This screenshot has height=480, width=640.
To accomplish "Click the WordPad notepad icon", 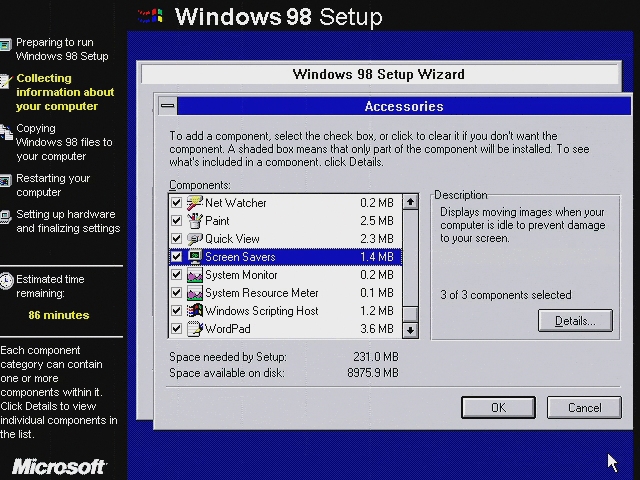I will [195, 329].
